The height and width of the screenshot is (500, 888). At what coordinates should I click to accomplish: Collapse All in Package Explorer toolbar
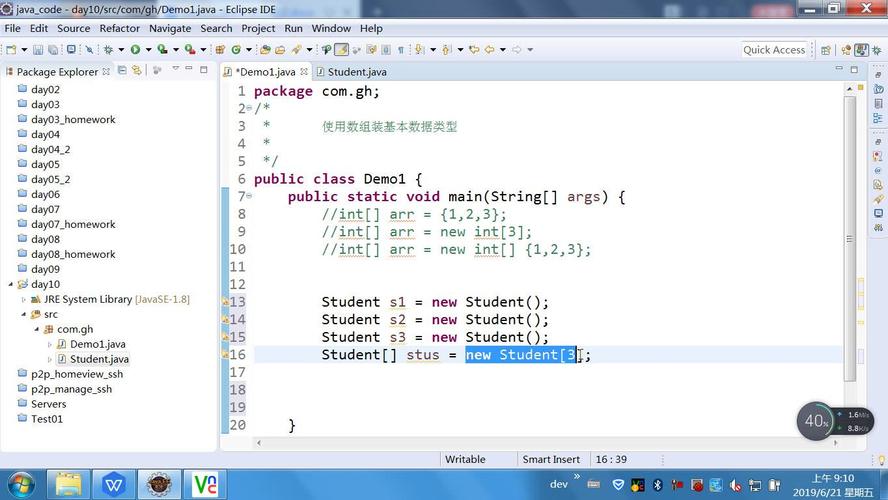click(122, 70)
